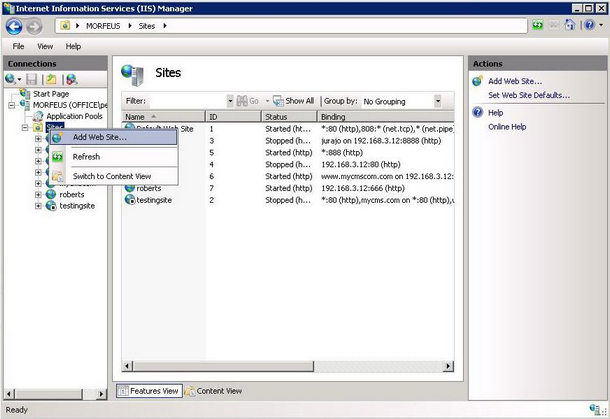
Task: Click the Filter input field
Action: click(x=188, y=101)
